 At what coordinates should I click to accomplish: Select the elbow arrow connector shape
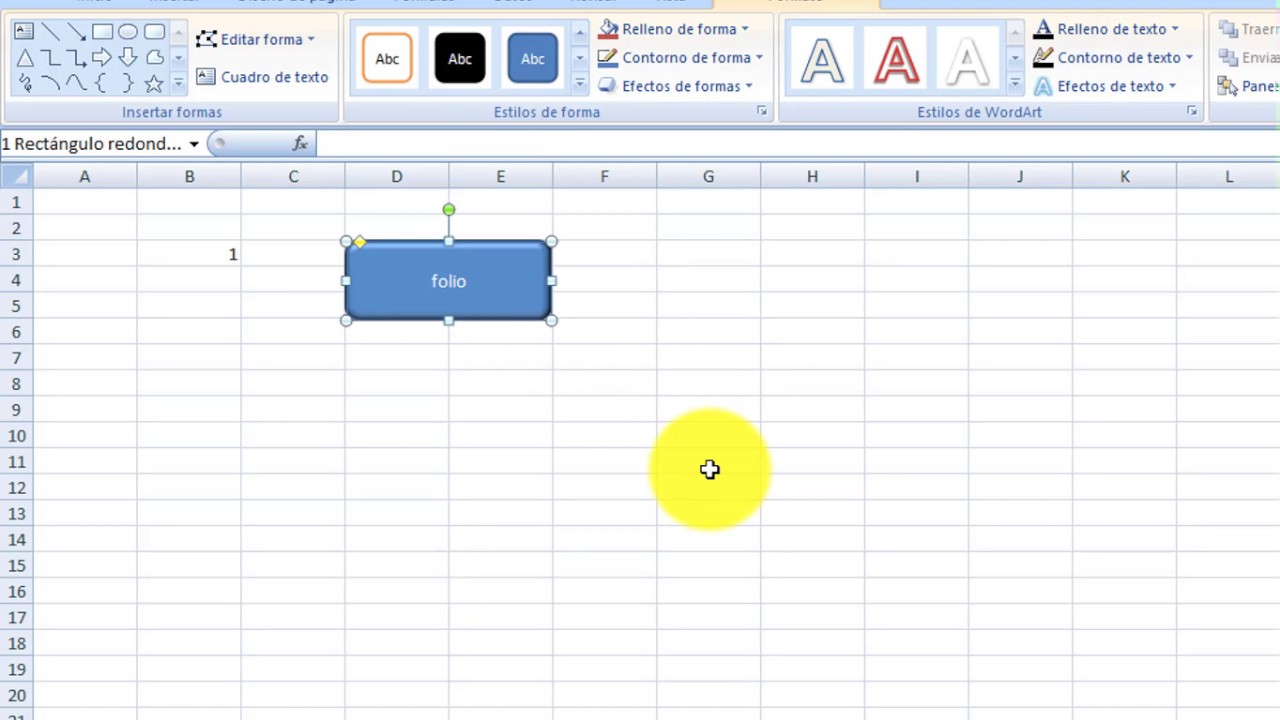point(76,57)
